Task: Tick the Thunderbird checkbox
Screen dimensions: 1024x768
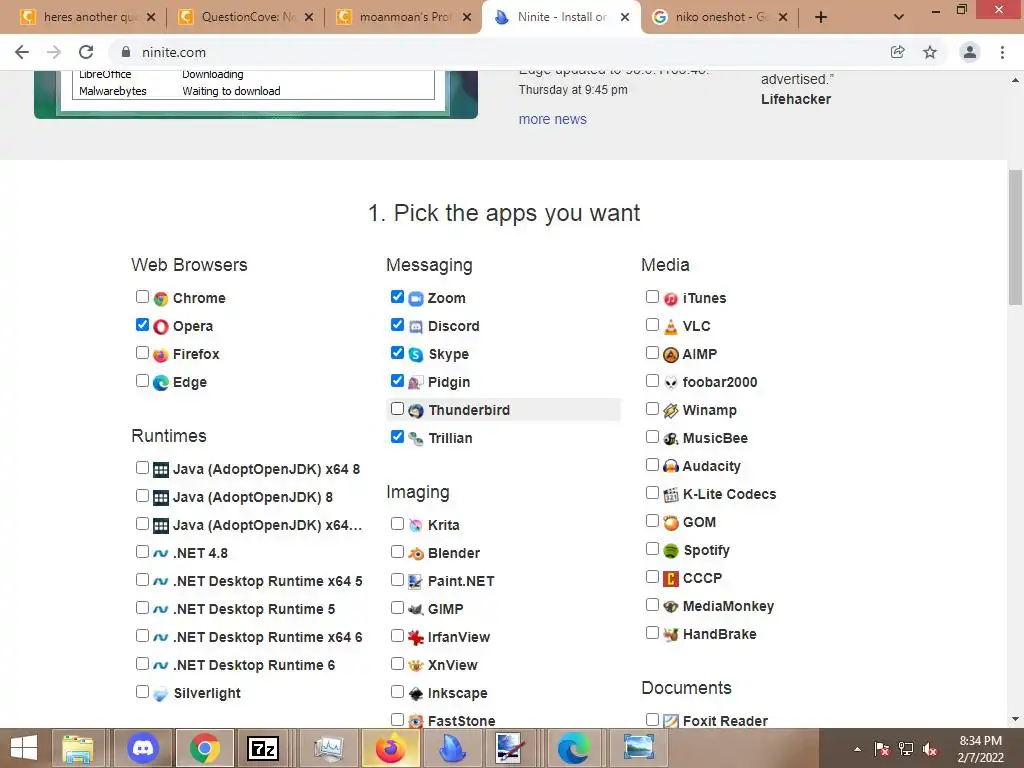Action: 397,409
